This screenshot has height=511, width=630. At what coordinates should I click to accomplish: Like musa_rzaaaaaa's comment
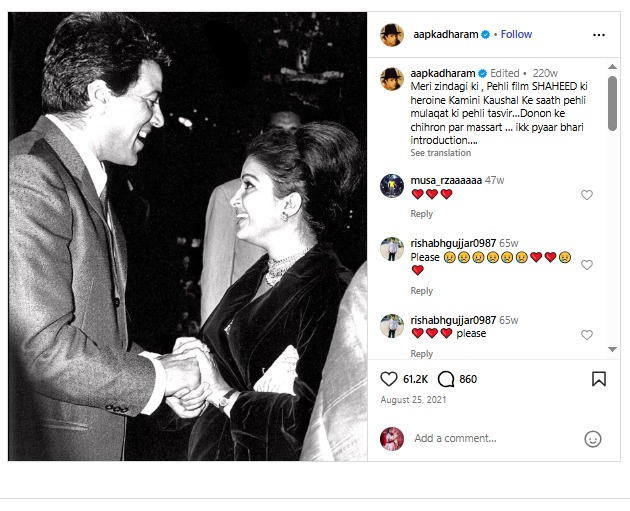pos(587,195)
